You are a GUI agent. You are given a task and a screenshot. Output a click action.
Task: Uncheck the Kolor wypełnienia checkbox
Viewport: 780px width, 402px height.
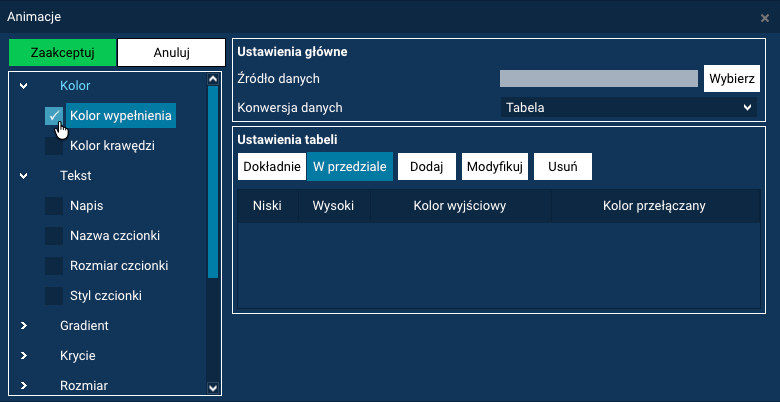[x=55, y=116]
